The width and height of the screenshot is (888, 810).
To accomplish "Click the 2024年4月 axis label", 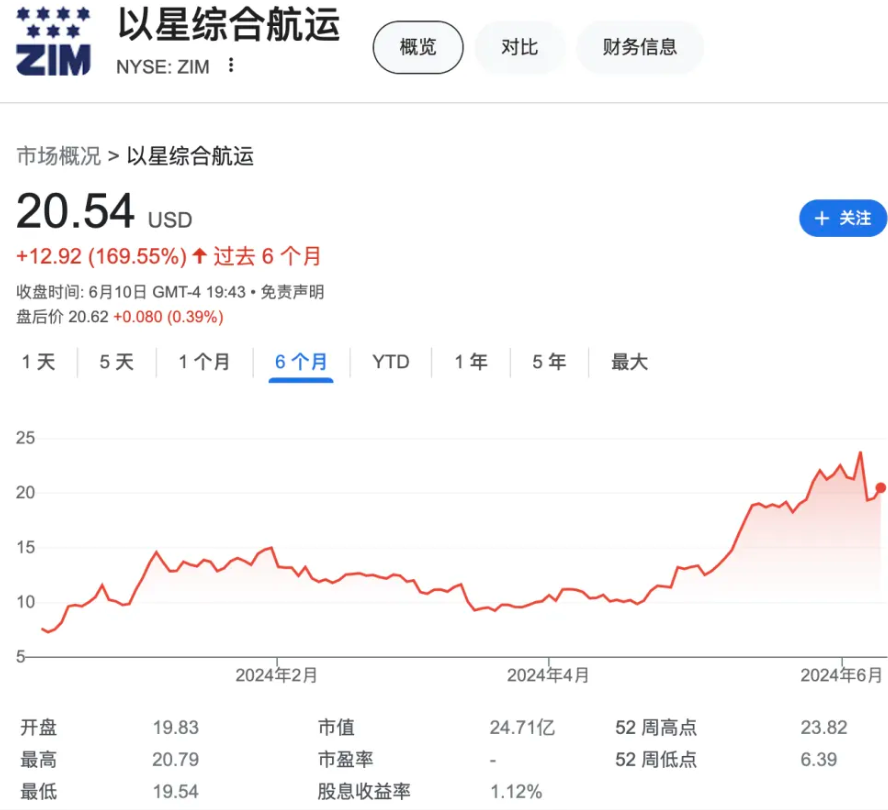I will pos(548,675).
